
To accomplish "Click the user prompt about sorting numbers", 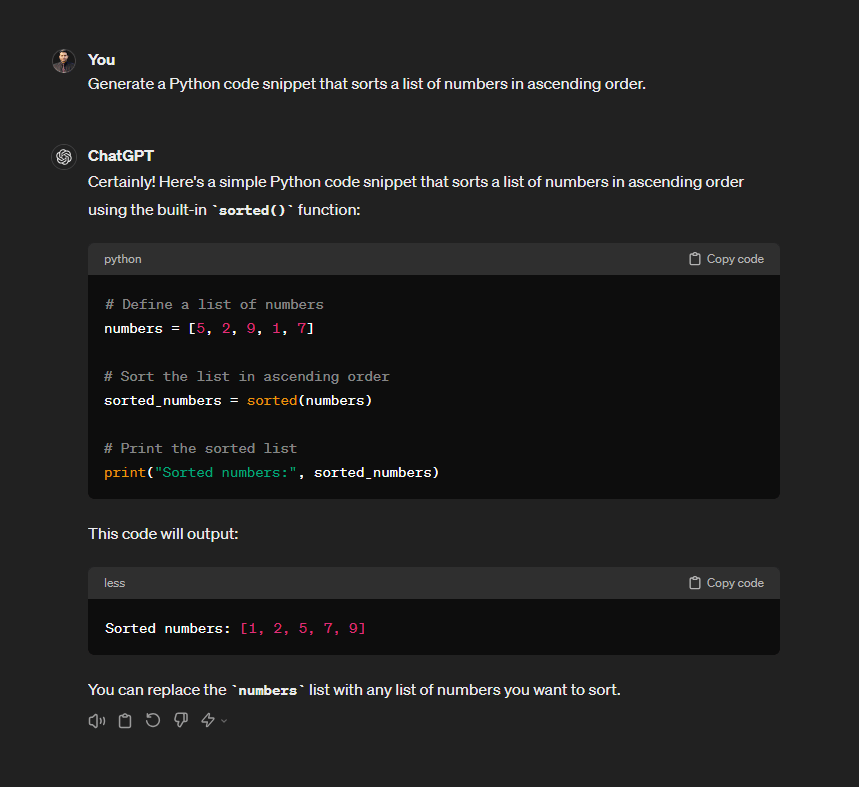I will pos(366,84).
